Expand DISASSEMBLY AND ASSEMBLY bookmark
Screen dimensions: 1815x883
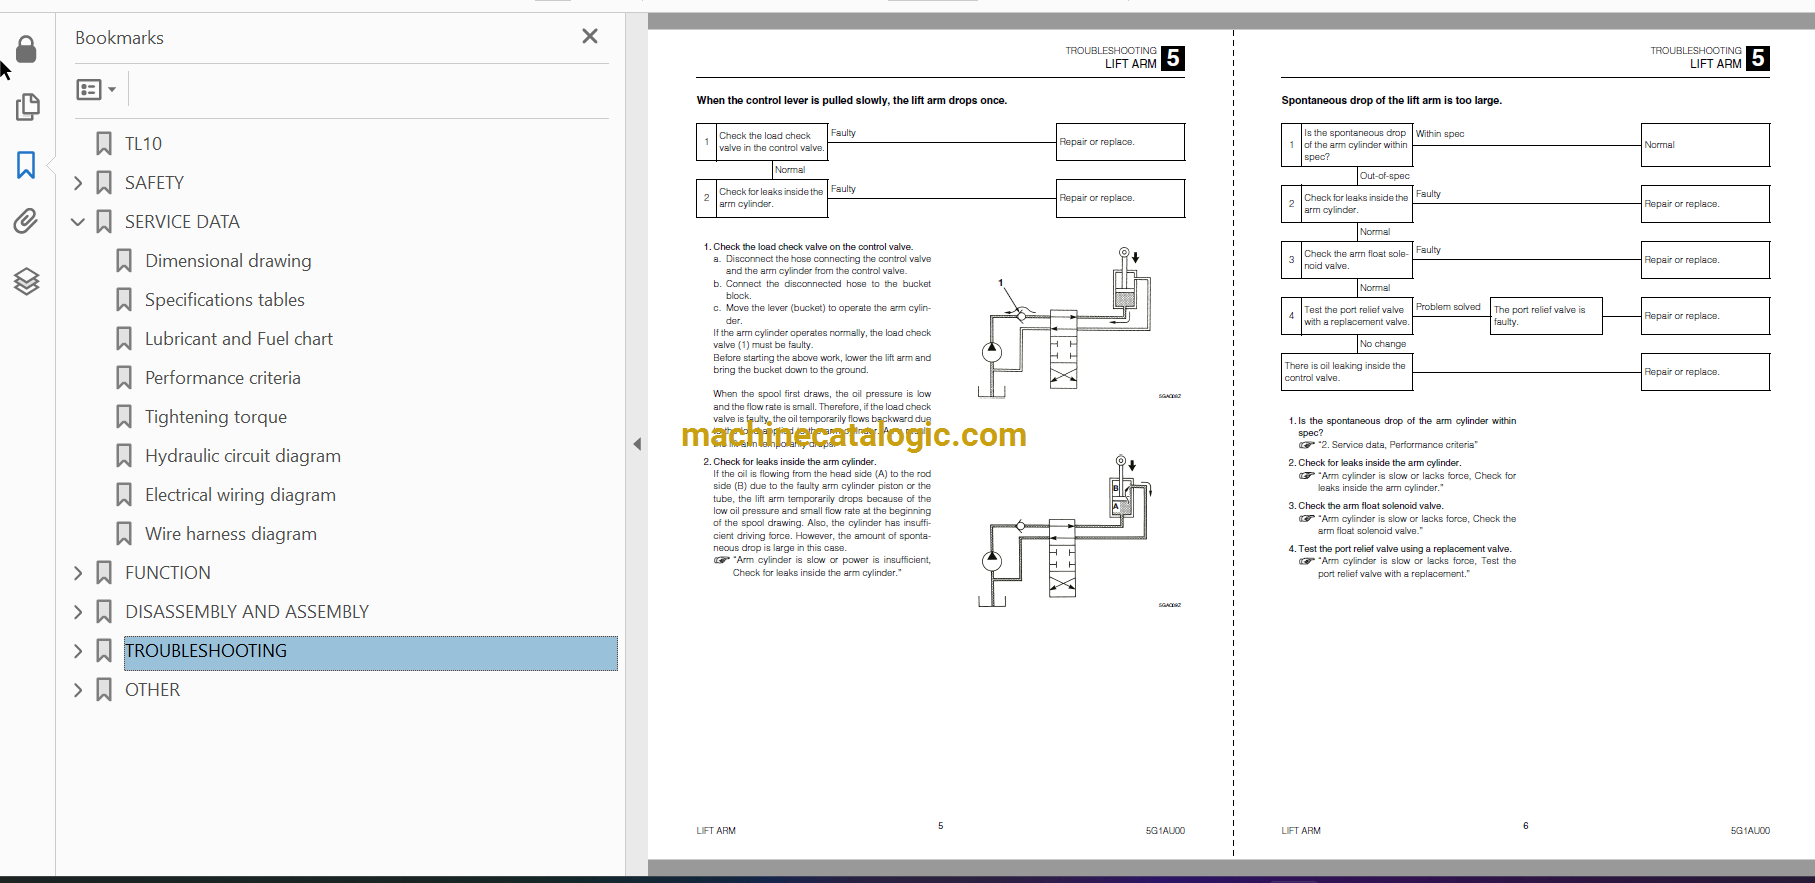click(78, 612)
